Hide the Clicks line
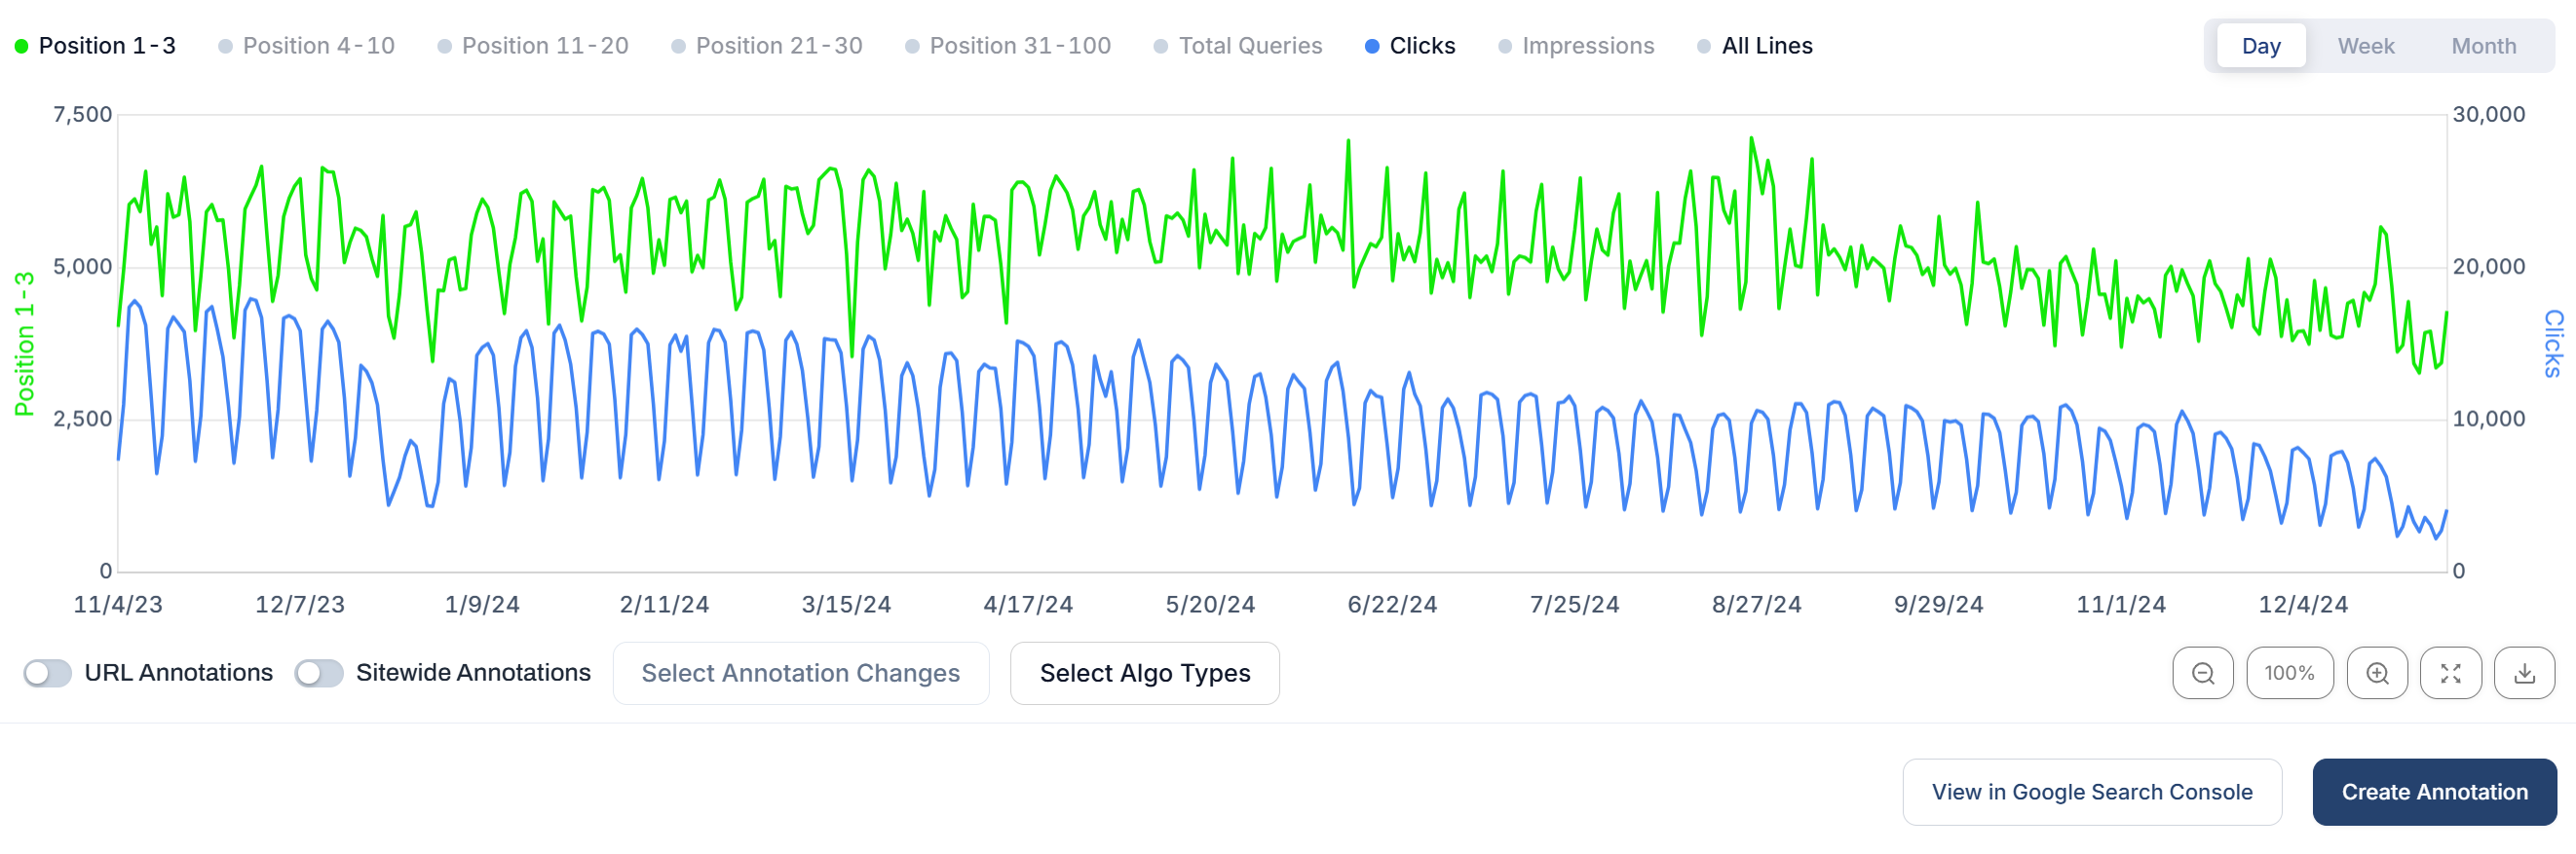The image size is (2576, 854). (x=1410, y=46)
